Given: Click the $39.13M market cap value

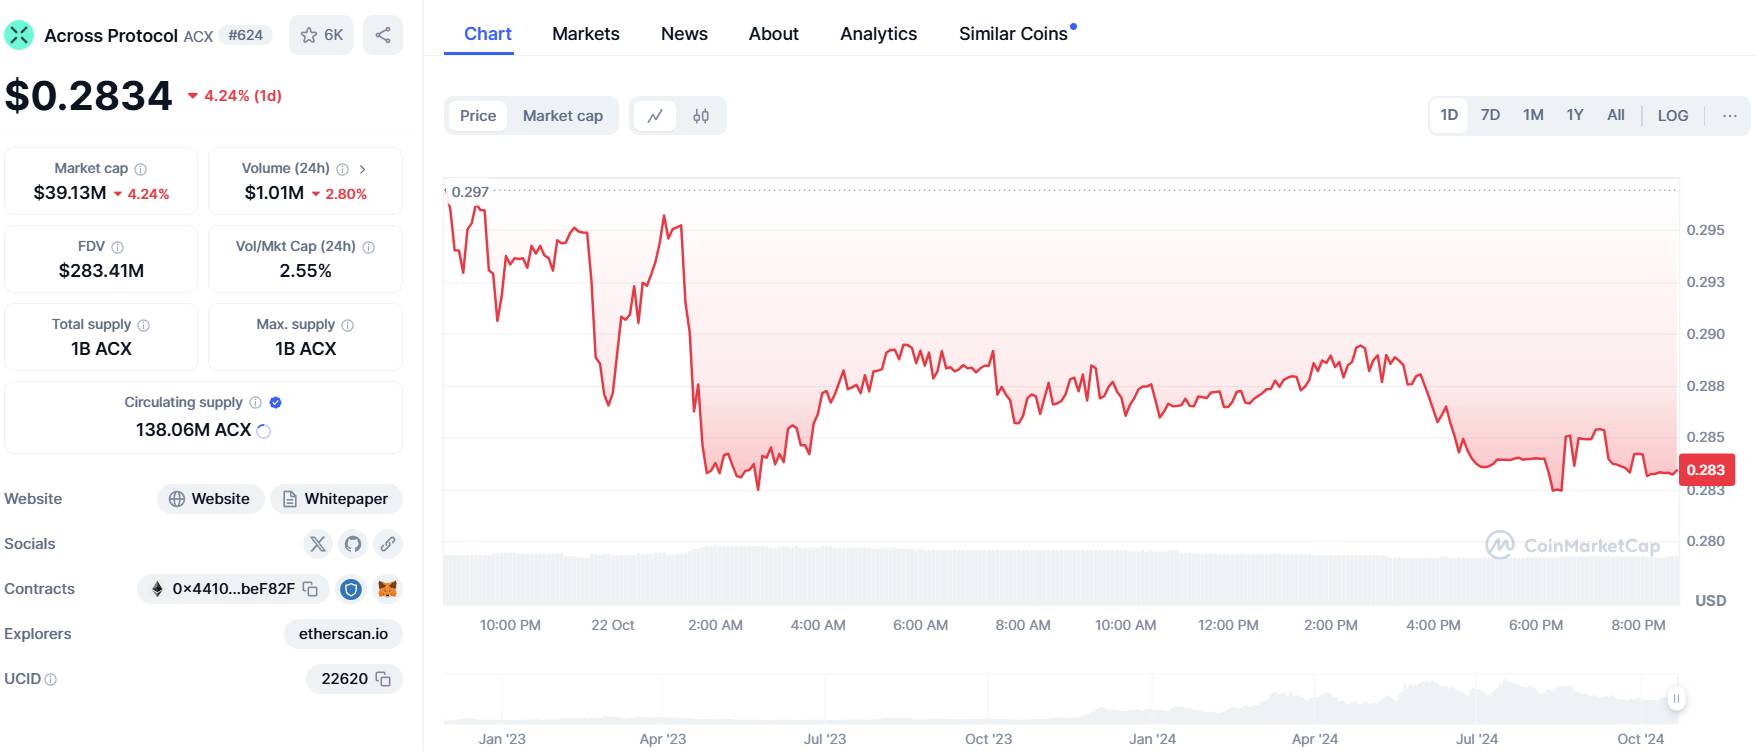Looking at the screenshot, I should point(70,193).
